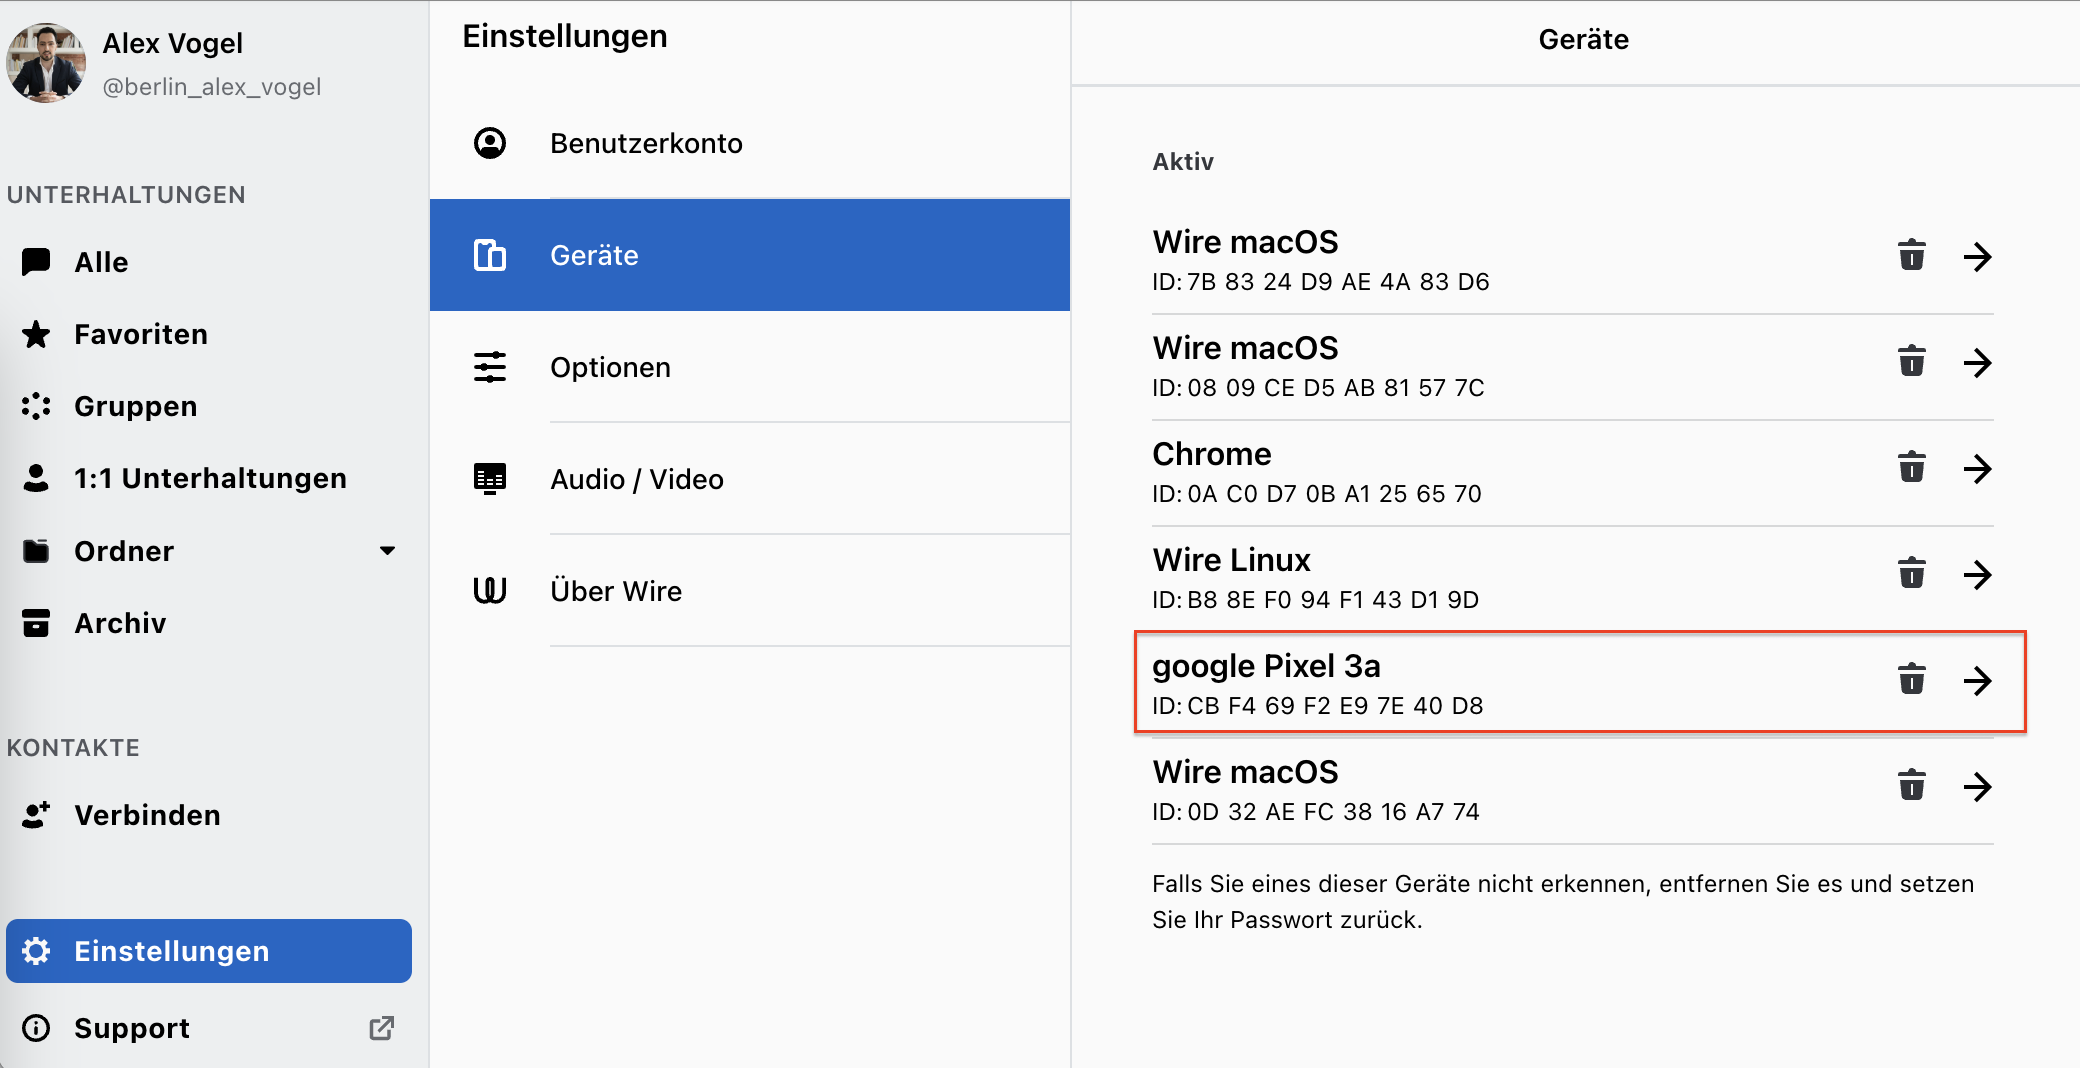Click the Archiv box icon
This screenshot has width=2080, height=1068.
[x=36, y=623]
